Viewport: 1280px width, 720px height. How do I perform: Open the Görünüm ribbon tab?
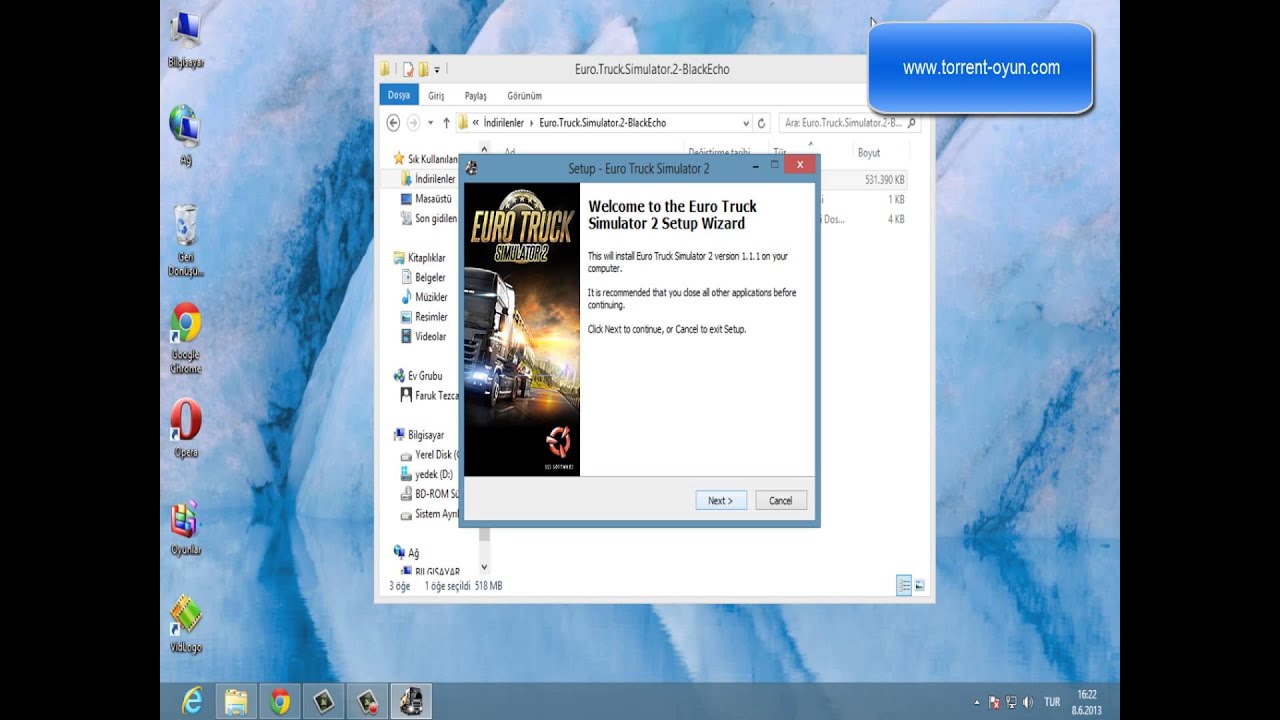pyautogui.click(x=524, y=96)
